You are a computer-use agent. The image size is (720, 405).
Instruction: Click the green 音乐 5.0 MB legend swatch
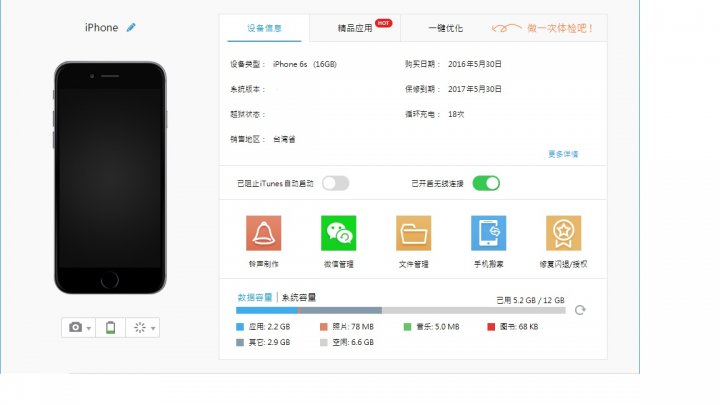(x=407, y=327)
